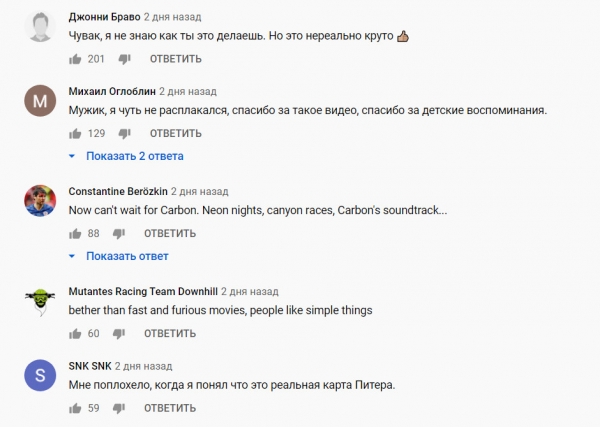Expand "Показать 2 ответа" replies
The image size is (600, 427).
tap(126, 156)
